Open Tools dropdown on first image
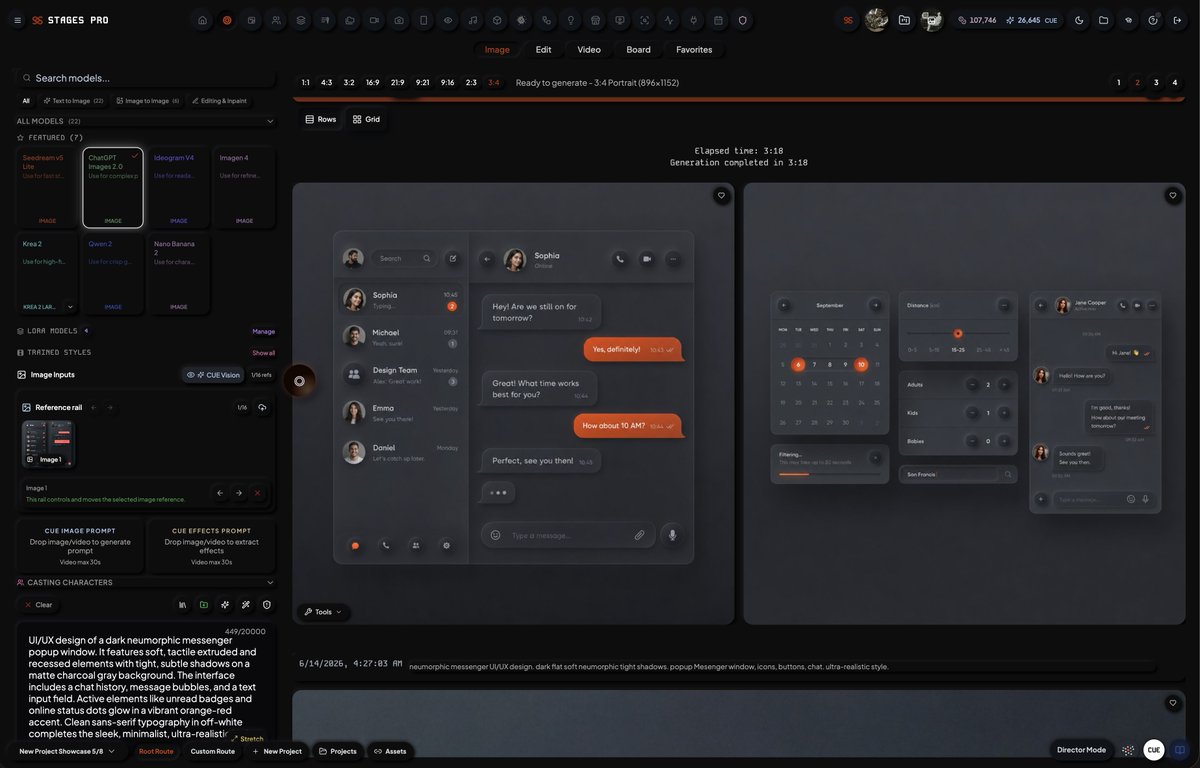 coord(323,612)
